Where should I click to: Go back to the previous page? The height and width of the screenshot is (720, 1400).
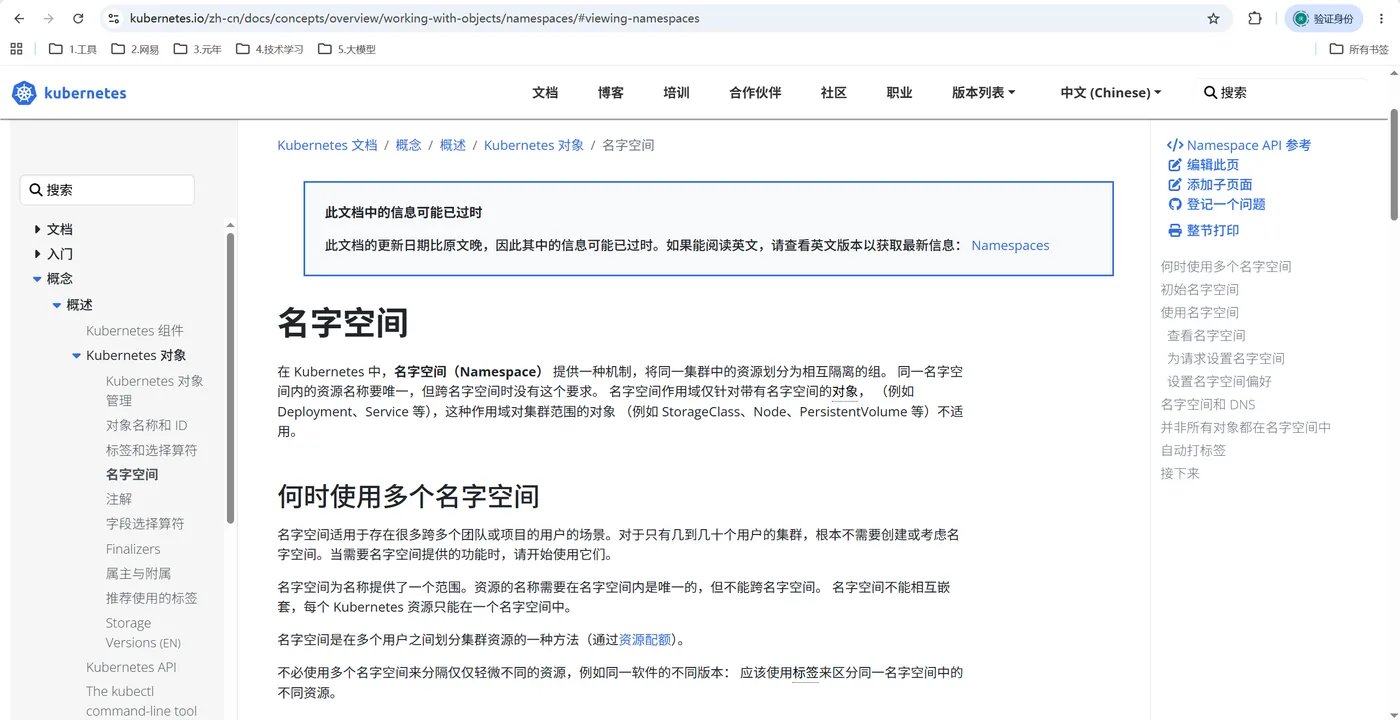pyautogui.click(x=19, y=18)
